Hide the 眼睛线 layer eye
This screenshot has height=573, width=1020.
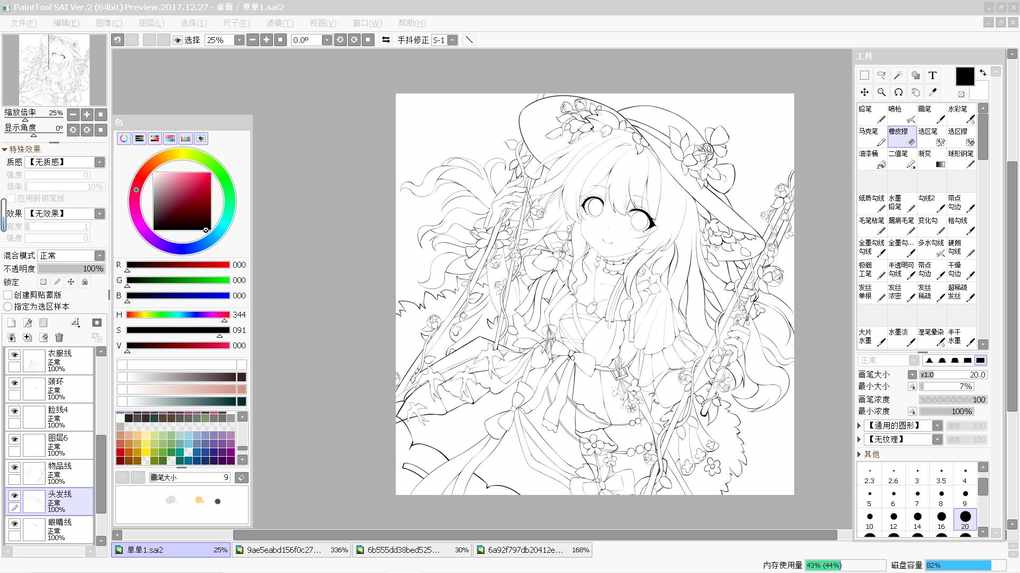coord(14,523)
